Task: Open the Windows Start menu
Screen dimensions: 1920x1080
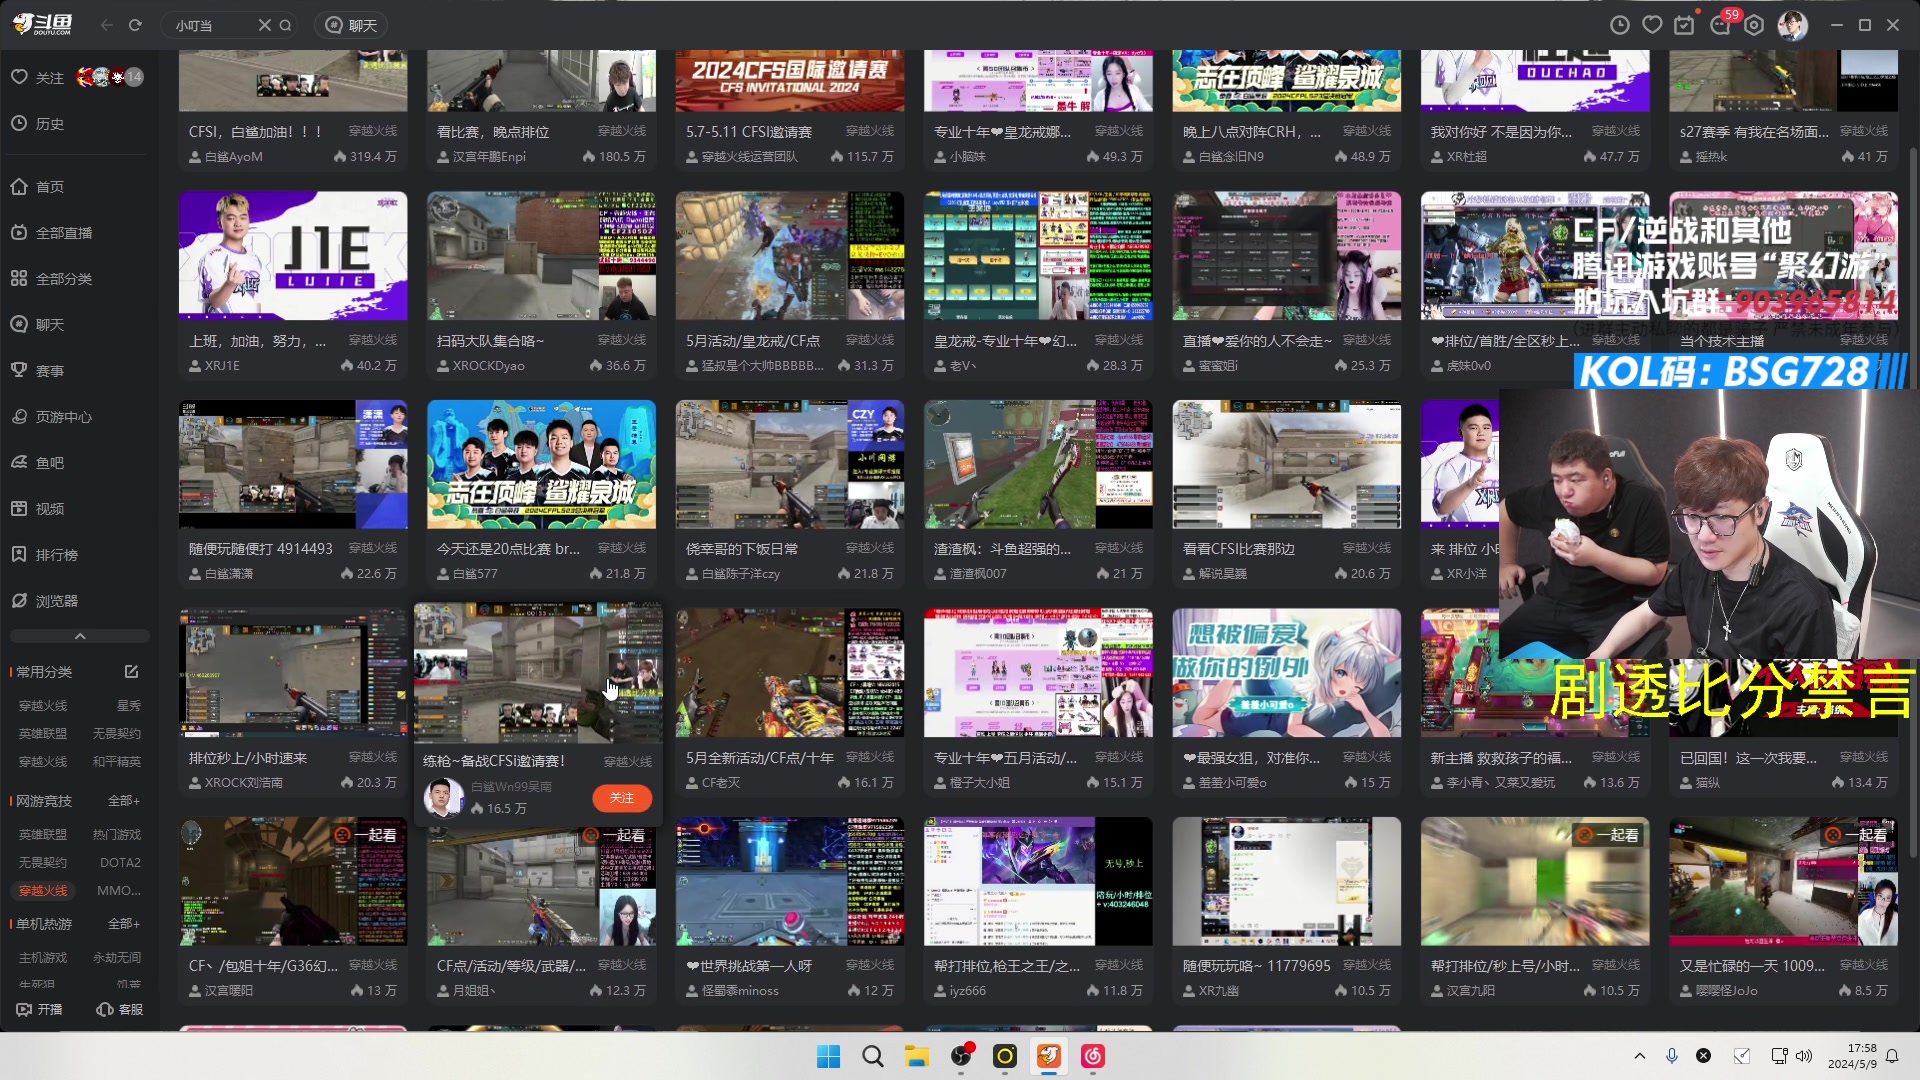Action: [828, 1056]
